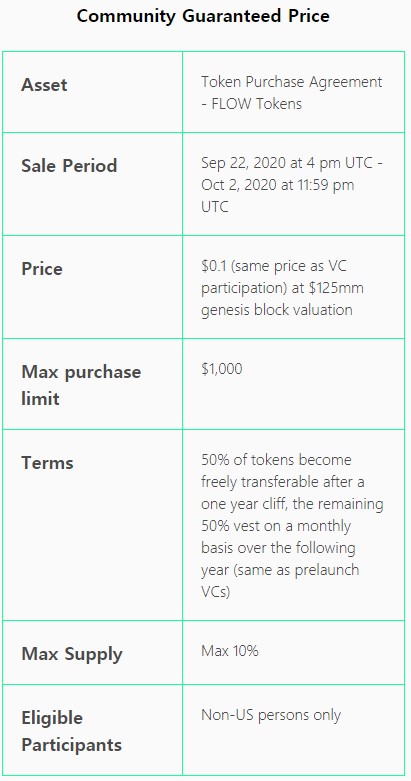The image size is (411, 781).
Task: Select the Max Supply row label
Action: [72, 654]
